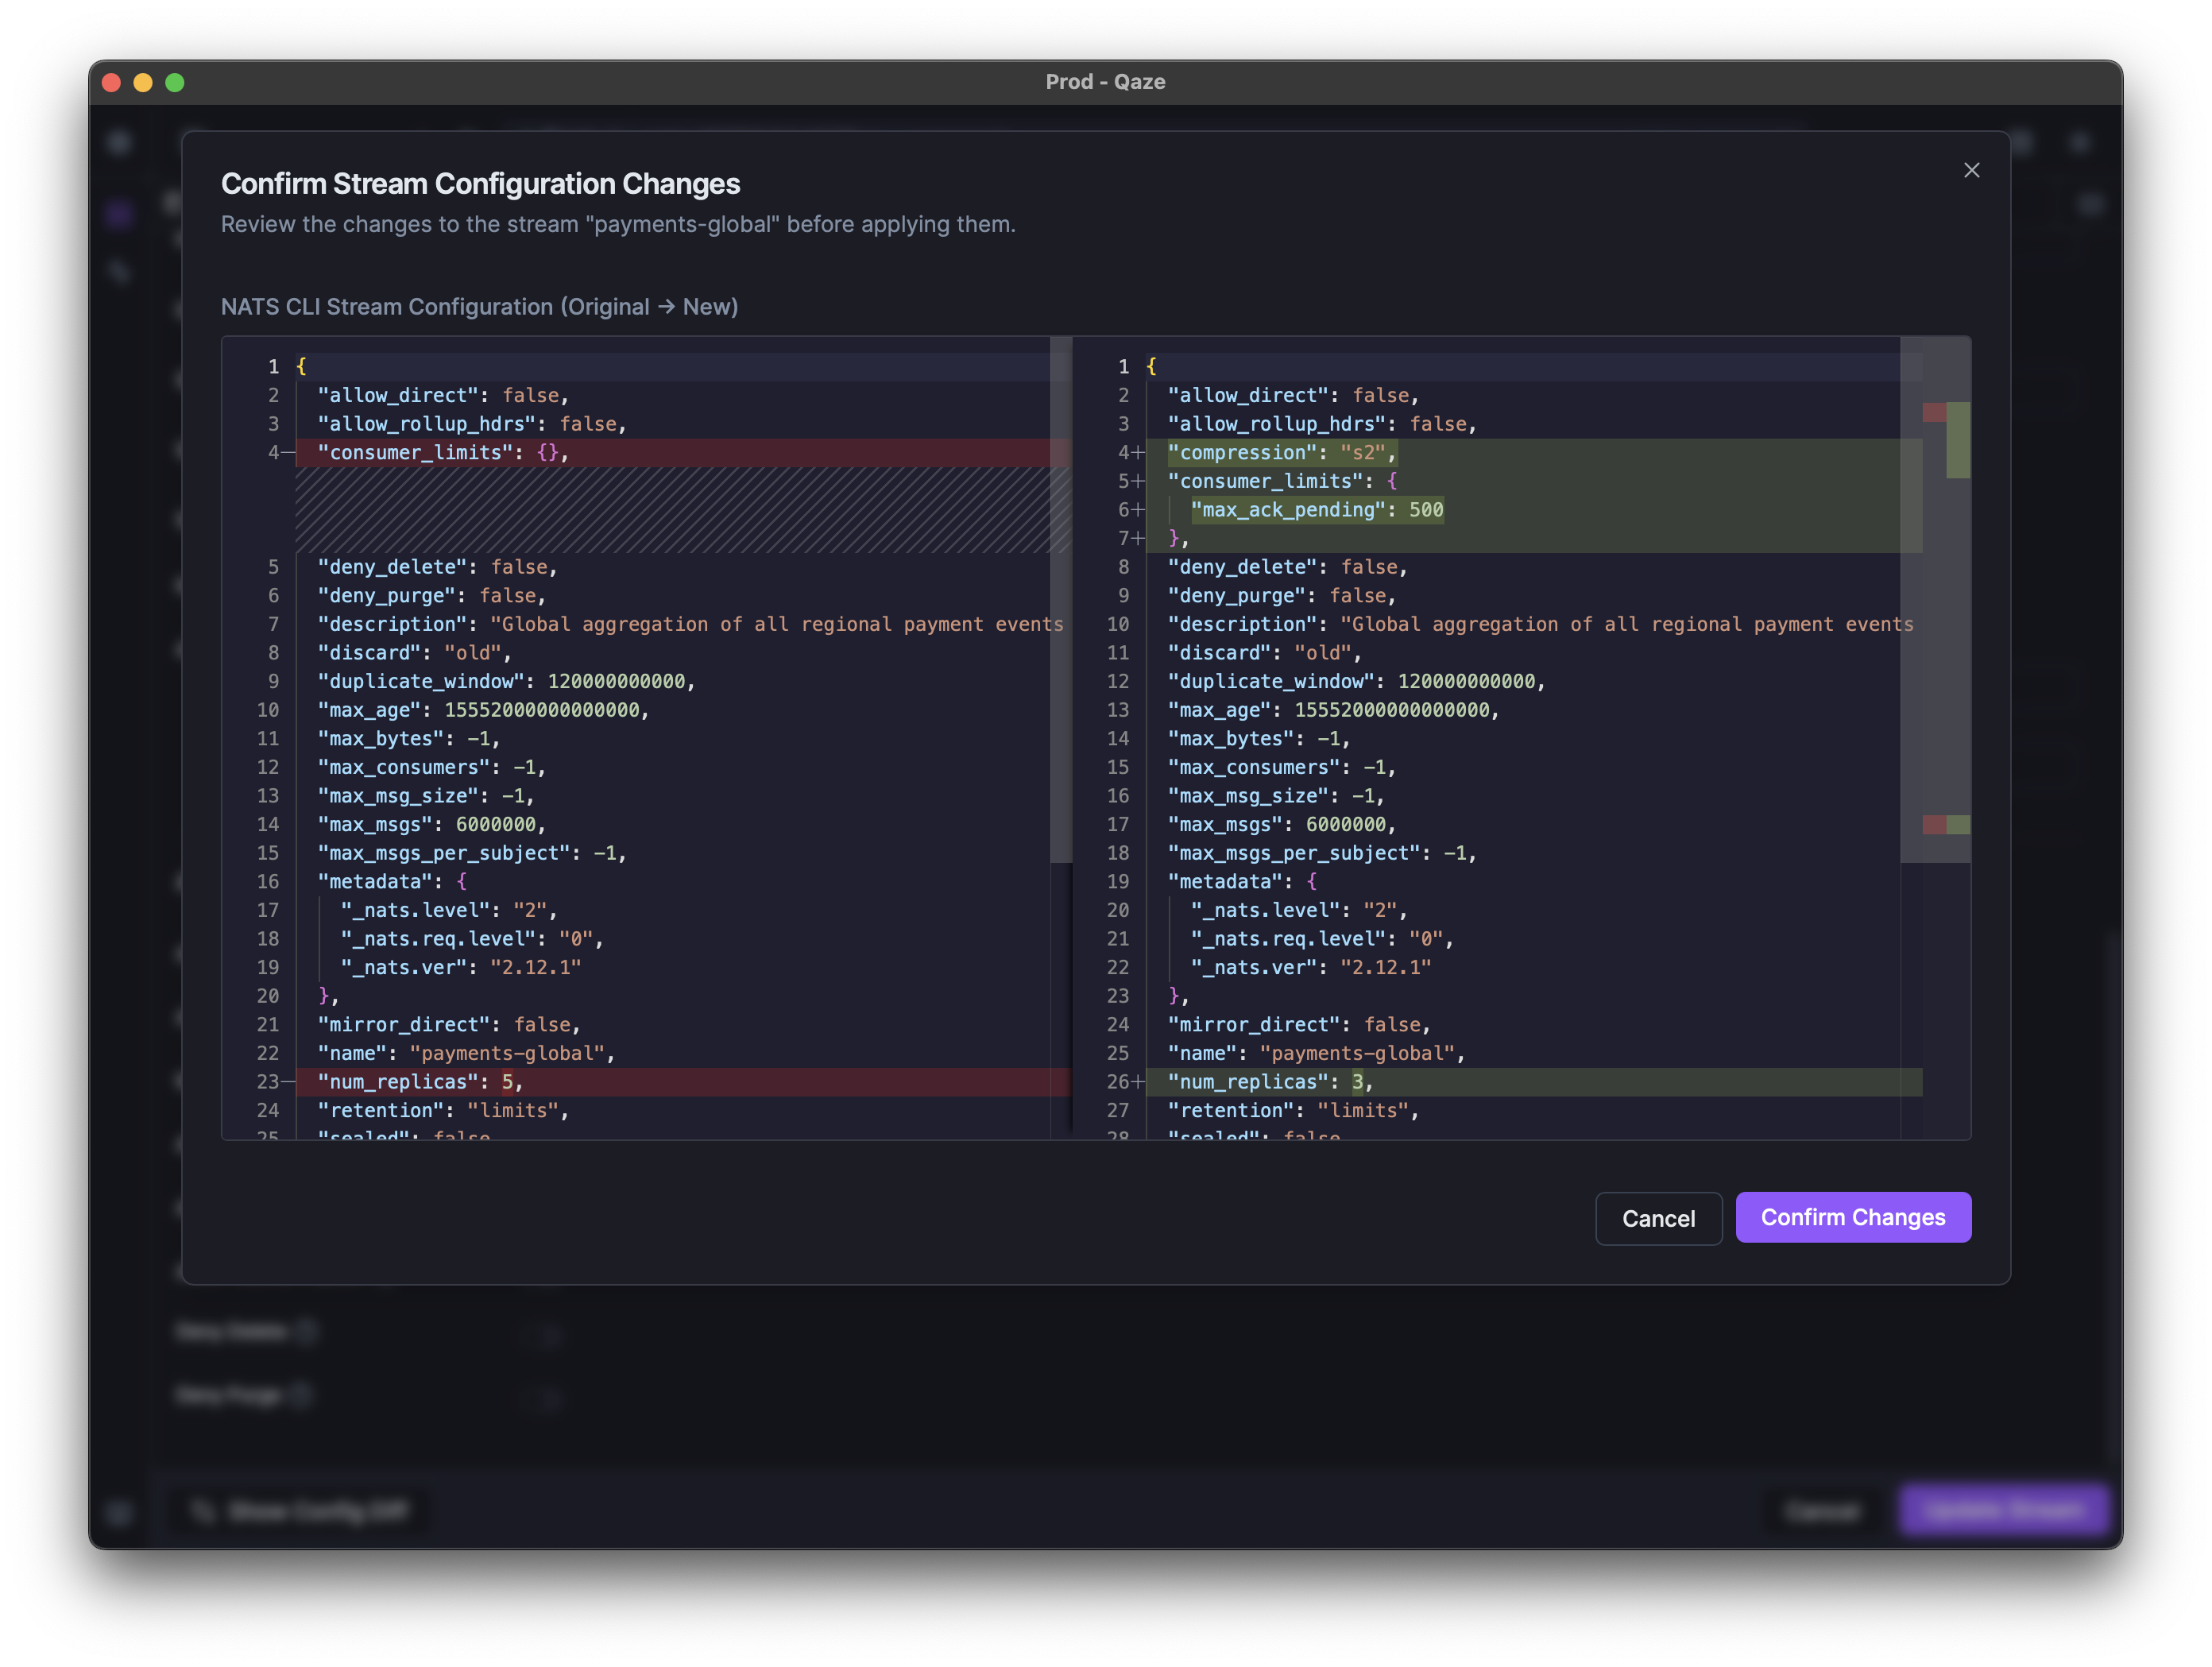Click the scrollbar of the original config pane
This screenshot has width=2212, height=1667.
point(1060,600)
